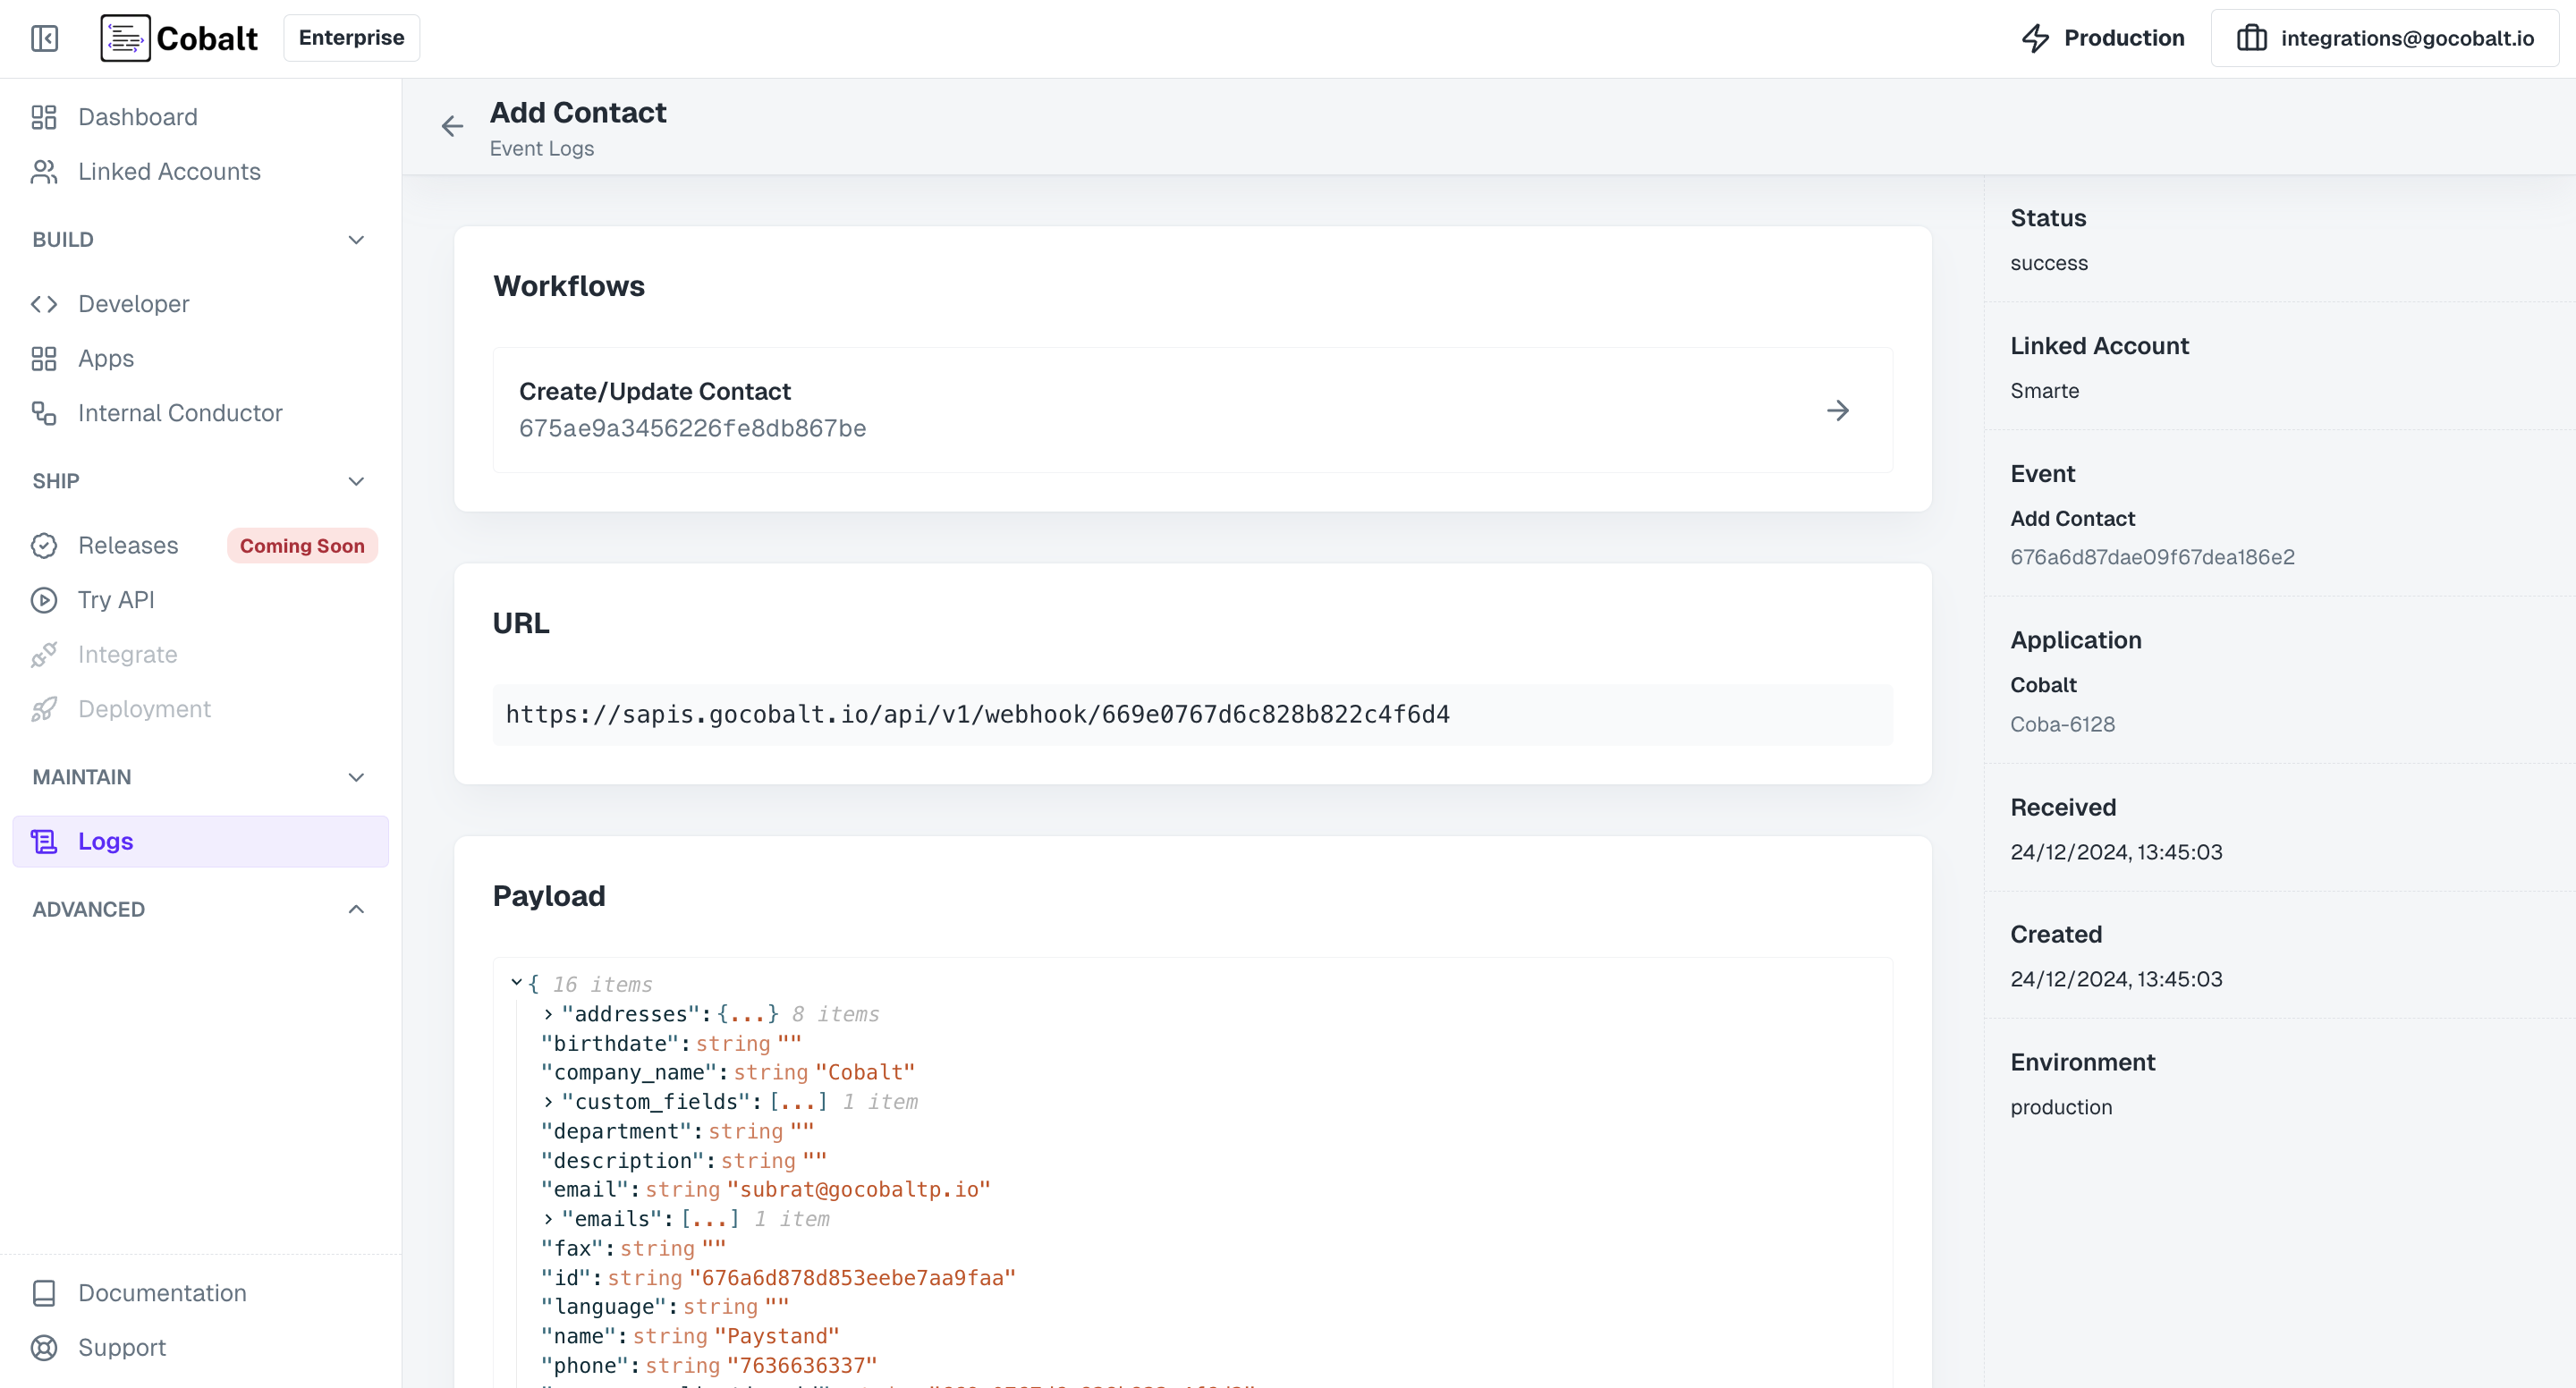
Task: Click the Support lifebuoy icon
Action: (44, 1348)
